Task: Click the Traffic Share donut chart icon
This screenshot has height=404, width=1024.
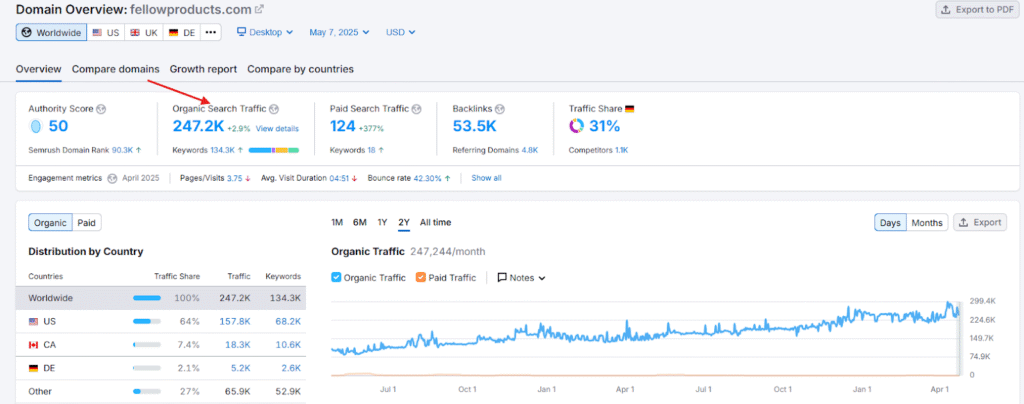Action: (577, 126)
